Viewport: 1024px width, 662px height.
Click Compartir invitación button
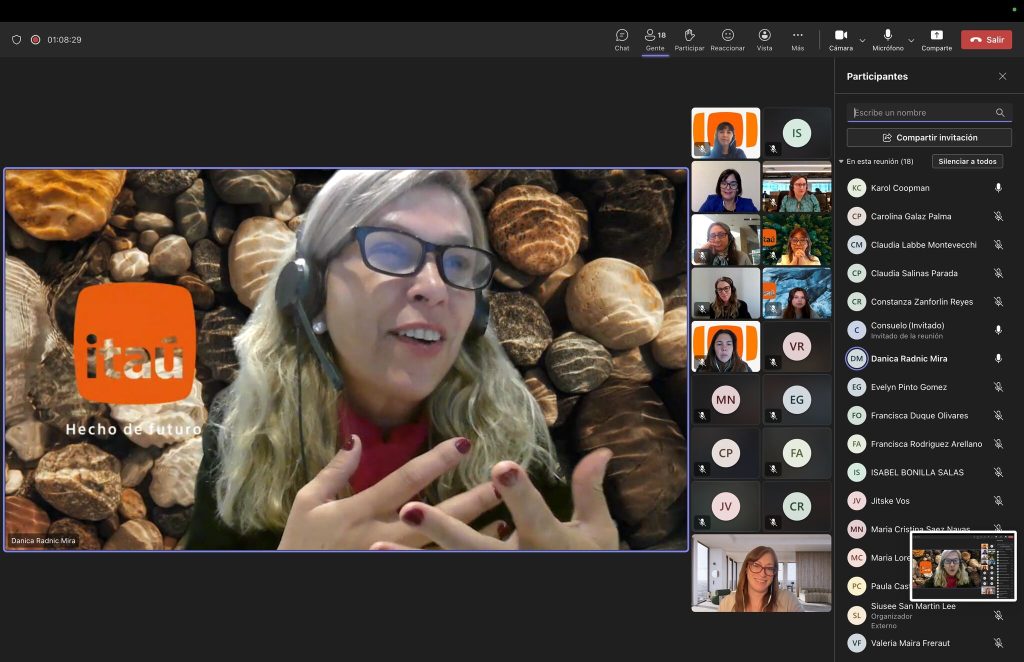929,138
